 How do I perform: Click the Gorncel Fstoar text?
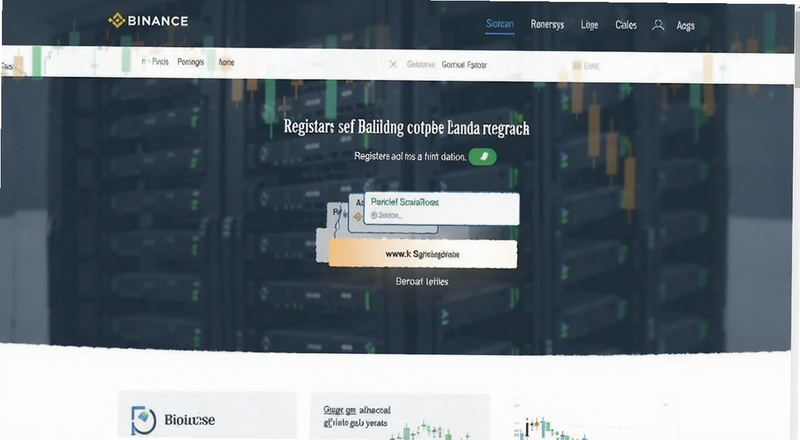464,65
